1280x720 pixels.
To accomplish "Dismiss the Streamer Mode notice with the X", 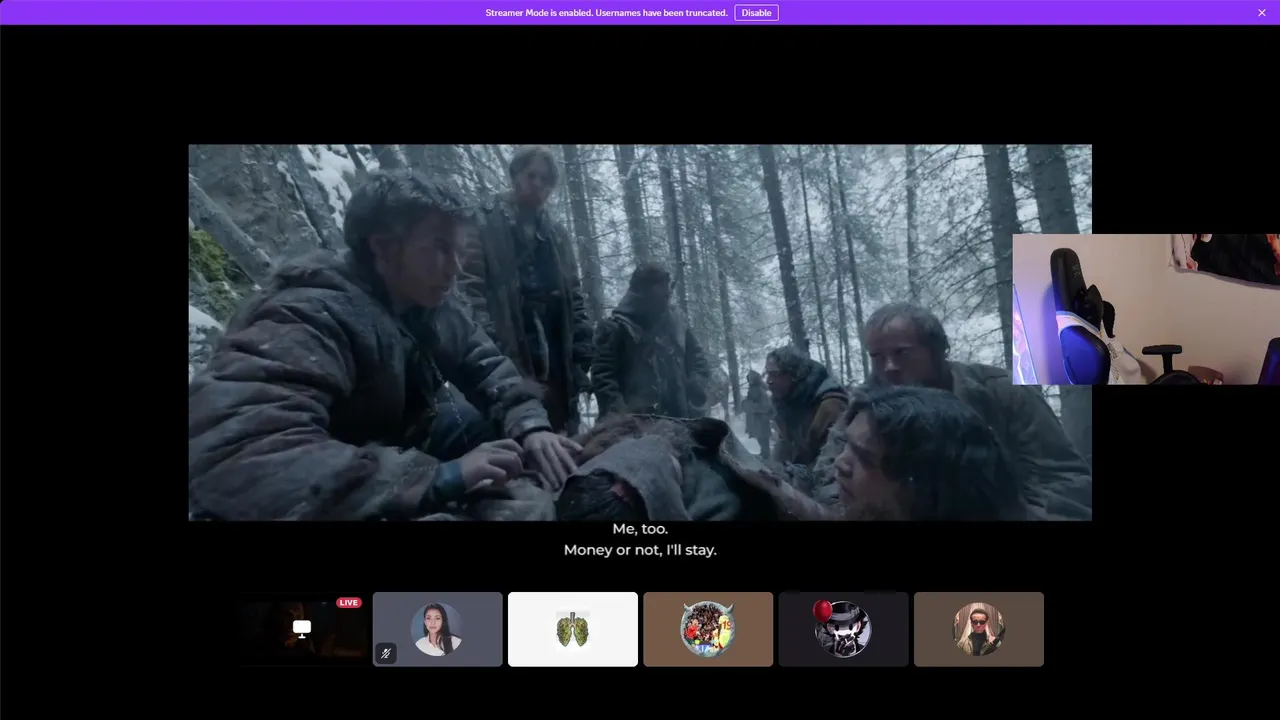I will tap(1262, 13).
